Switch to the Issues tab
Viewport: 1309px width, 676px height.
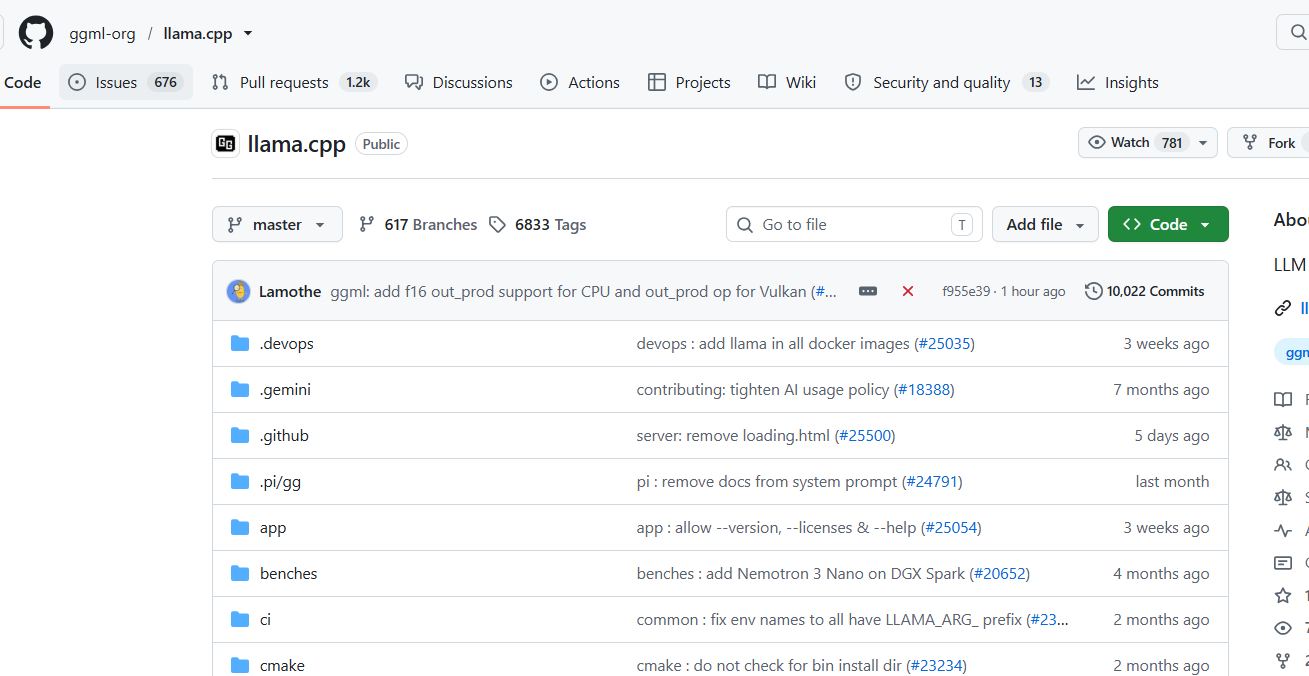(126, 82)
